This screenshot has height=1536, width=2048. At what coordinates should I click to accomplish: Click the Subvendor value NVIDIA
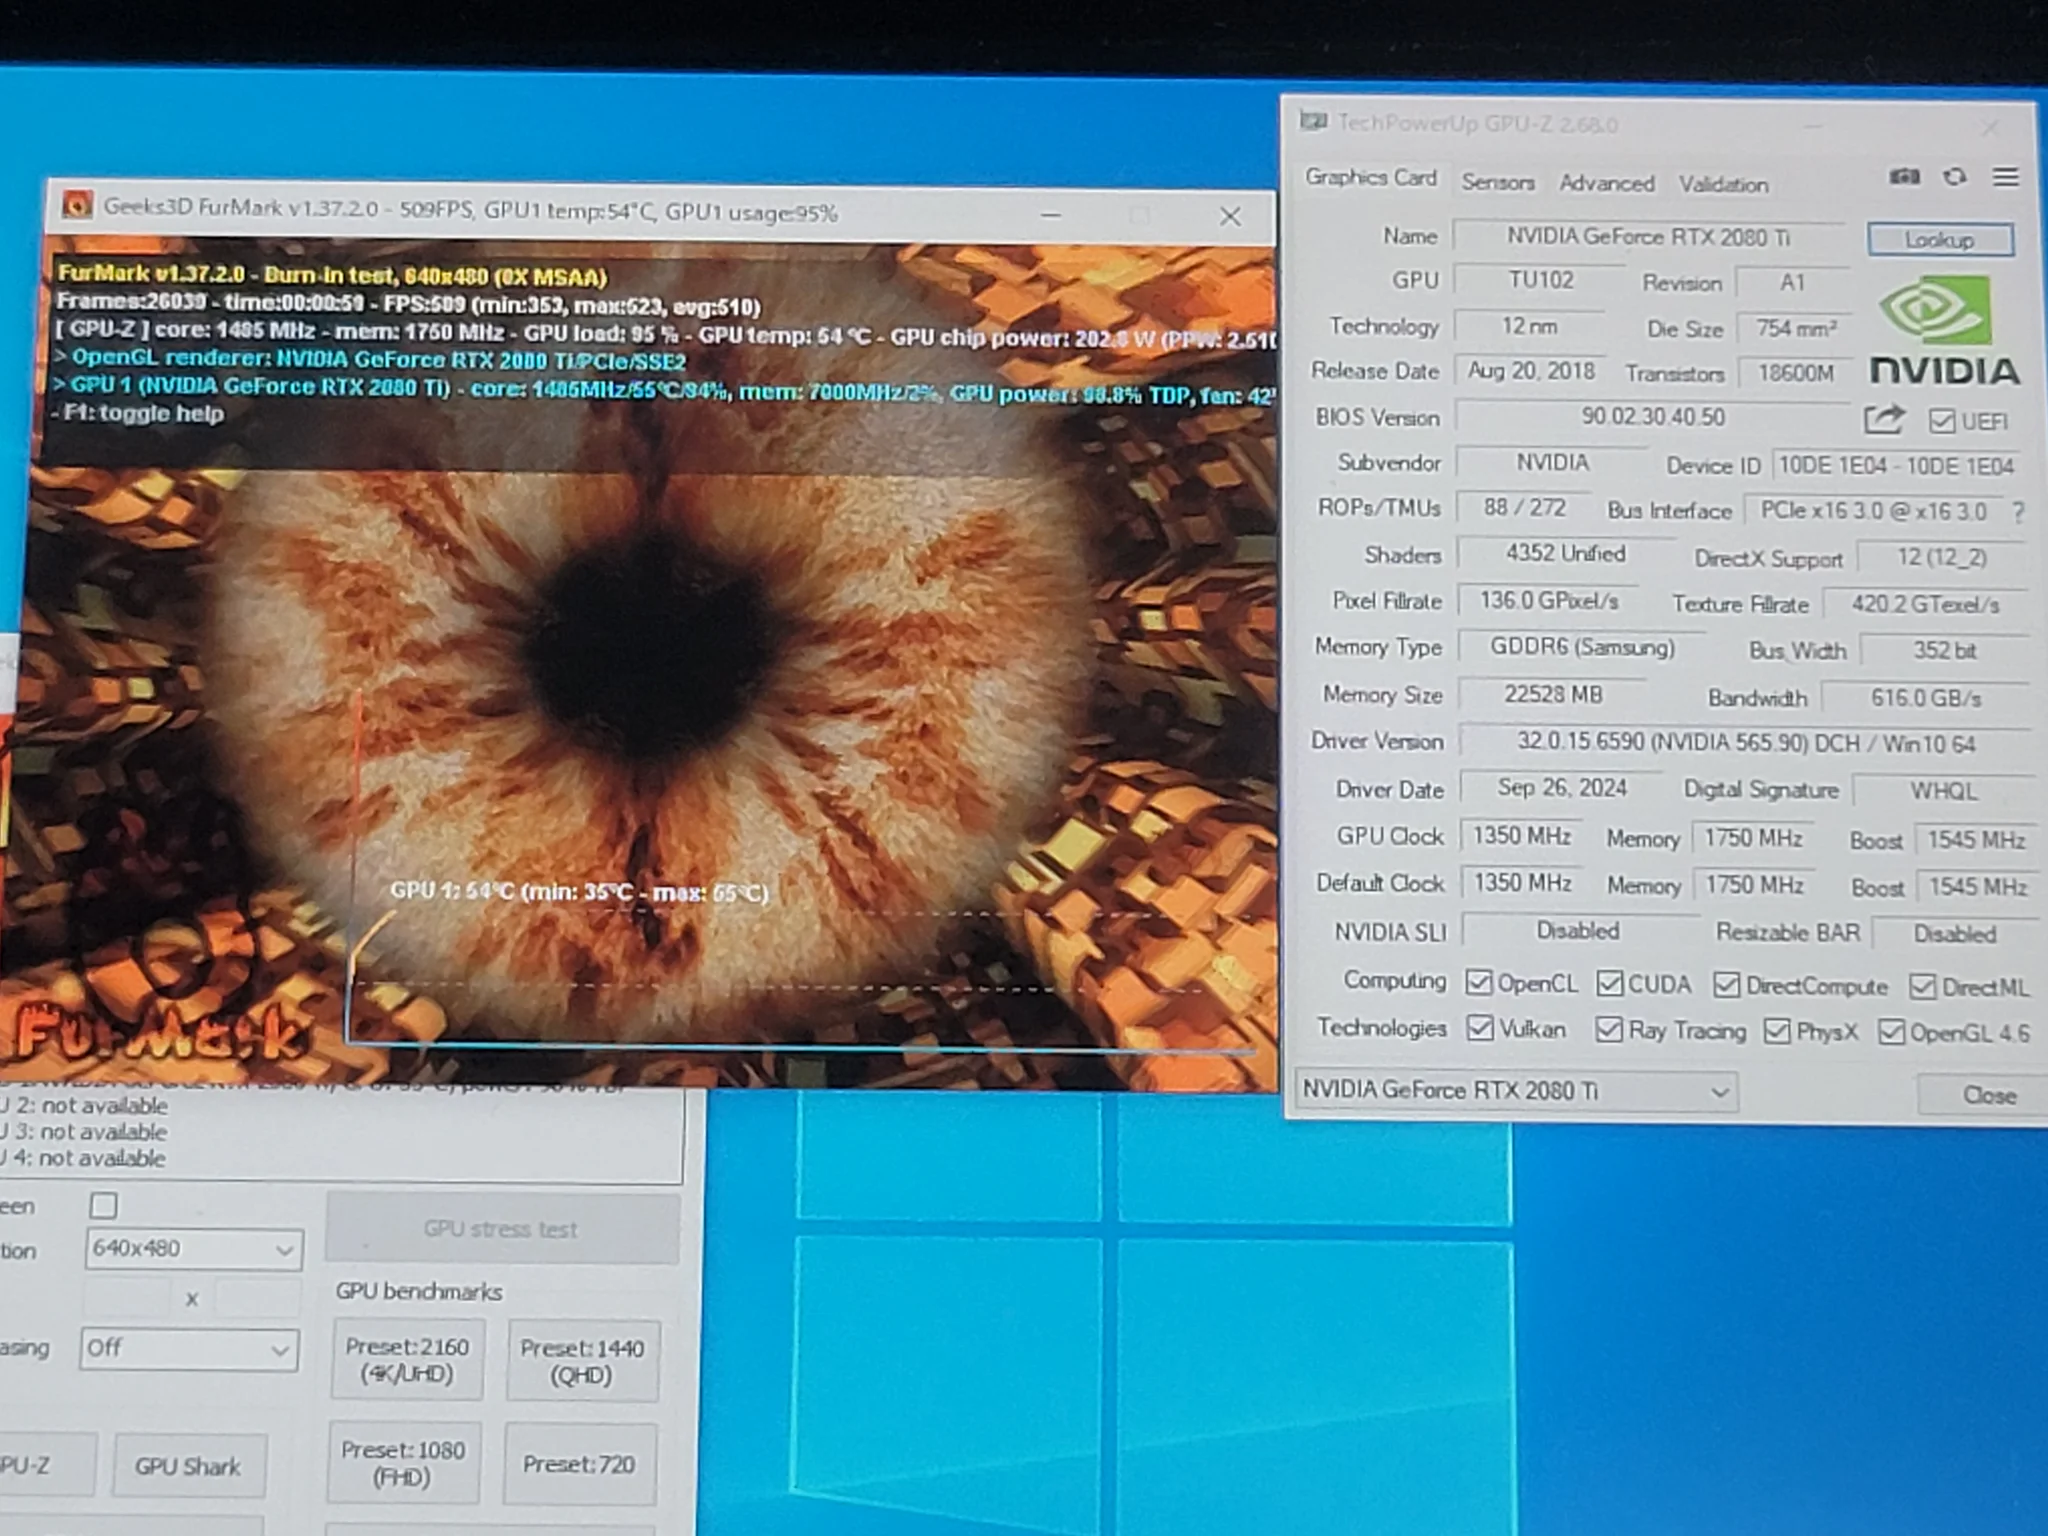point(1552,463)
